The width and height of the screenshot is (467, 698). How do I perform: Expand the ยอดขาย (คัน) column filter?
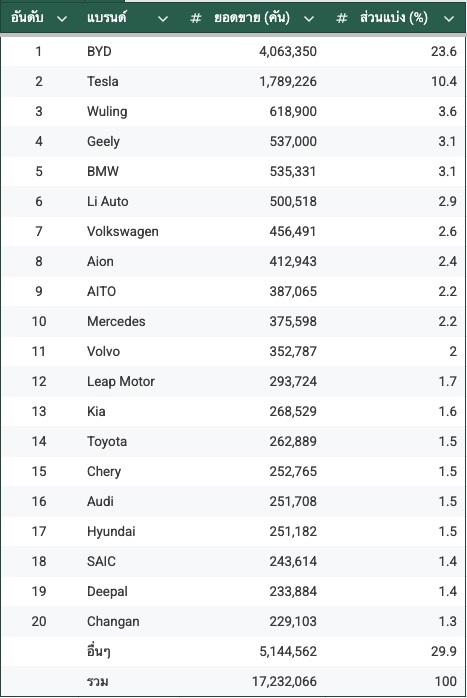[x=309, y=19]
